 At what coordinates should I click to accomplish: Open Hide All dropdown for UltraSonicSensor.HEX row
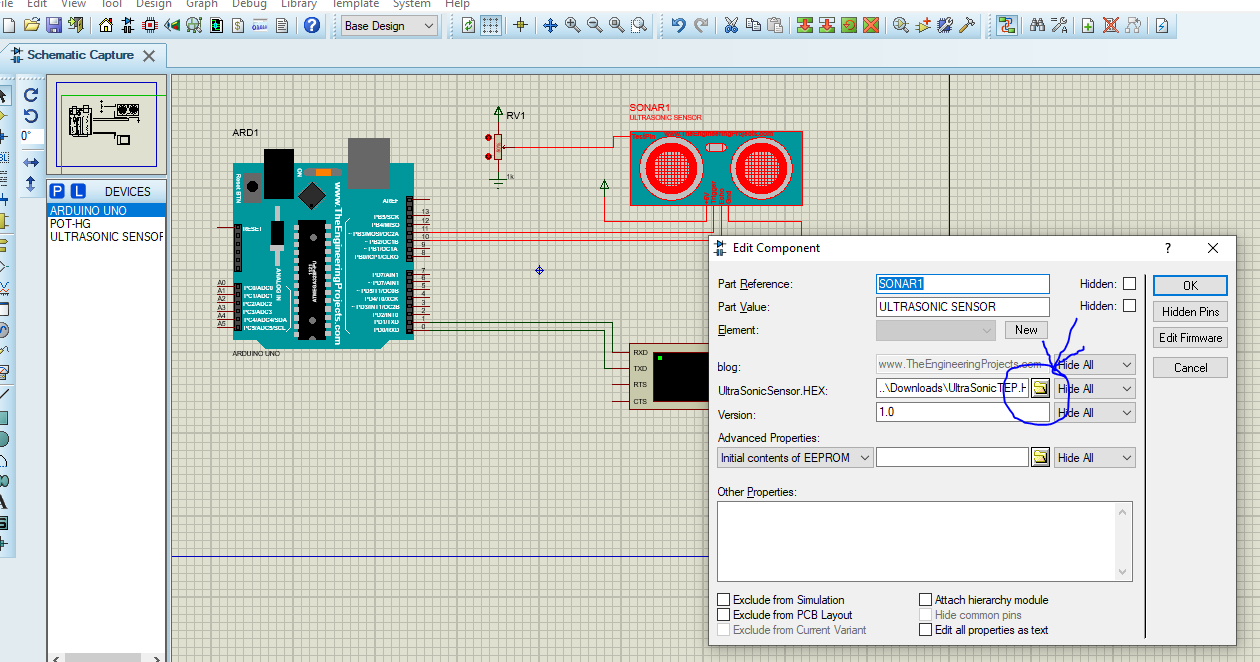click(1094, 388)
